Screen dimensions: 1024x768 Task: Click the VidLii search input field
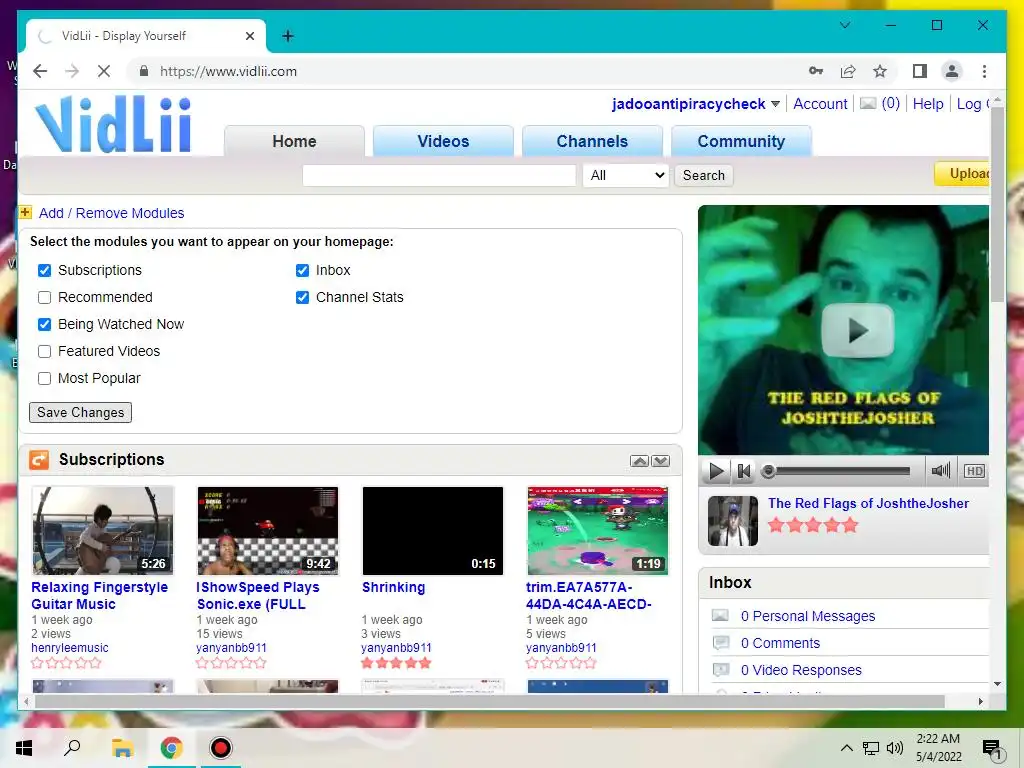pyautogui.click(x=439, y=175)
